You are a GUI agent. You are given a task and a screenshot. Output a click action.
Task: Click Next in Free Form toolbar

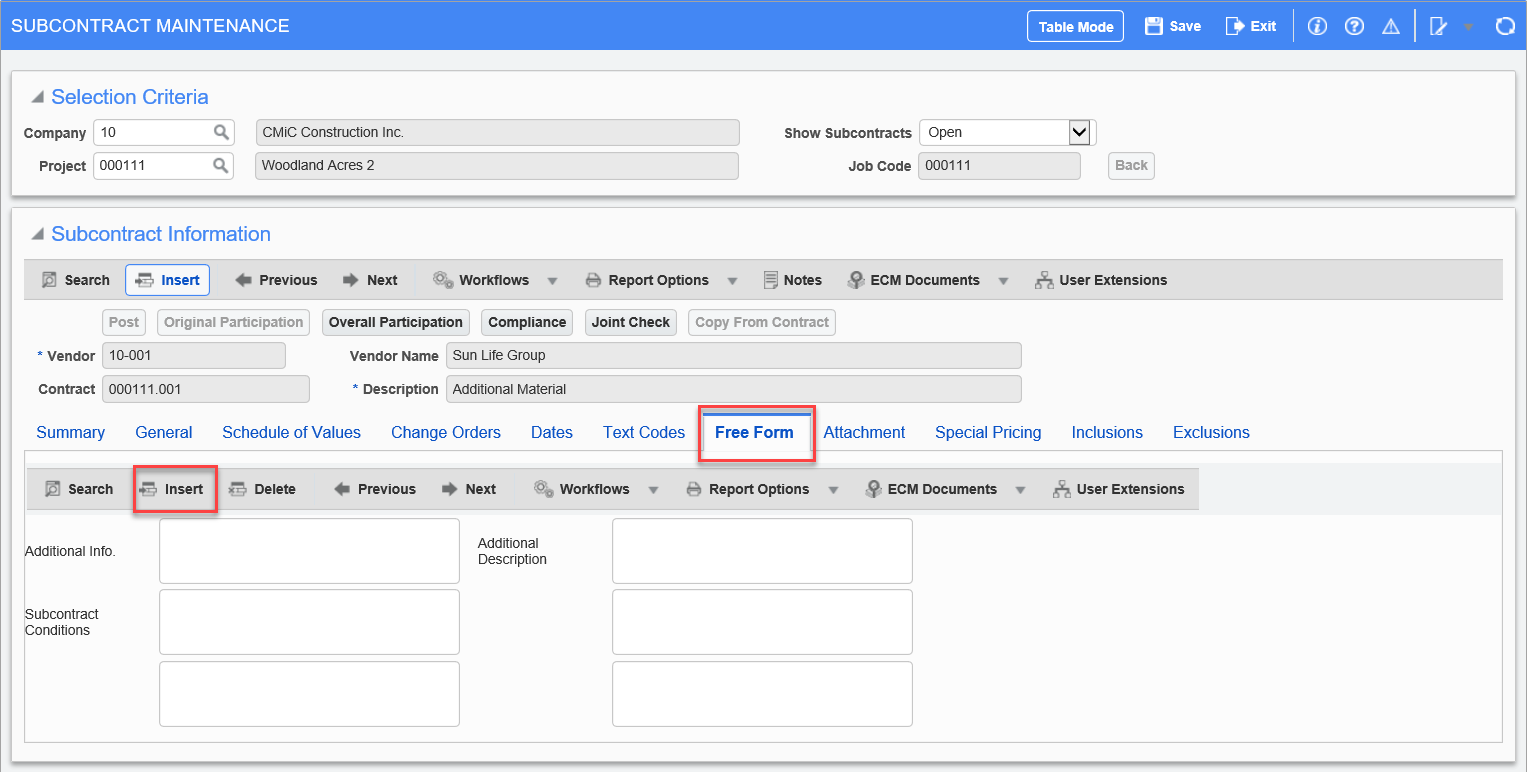469,489
